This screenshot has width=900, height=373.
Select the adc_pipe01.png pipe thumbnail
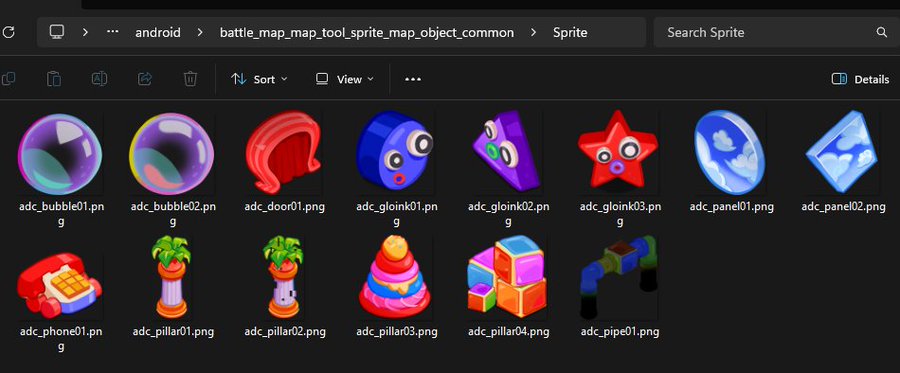(619, 278)
